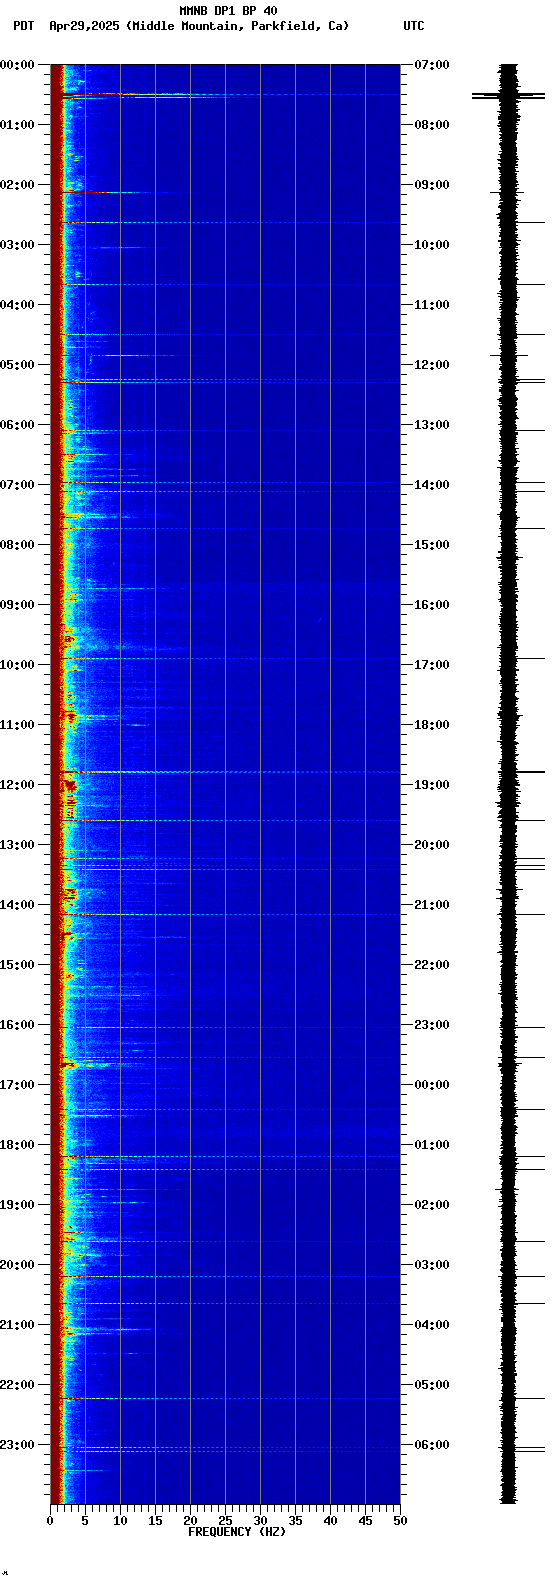Click the PDT axis label "12:00"
This screenshot has height=1584, width=552.
point(17,785)
